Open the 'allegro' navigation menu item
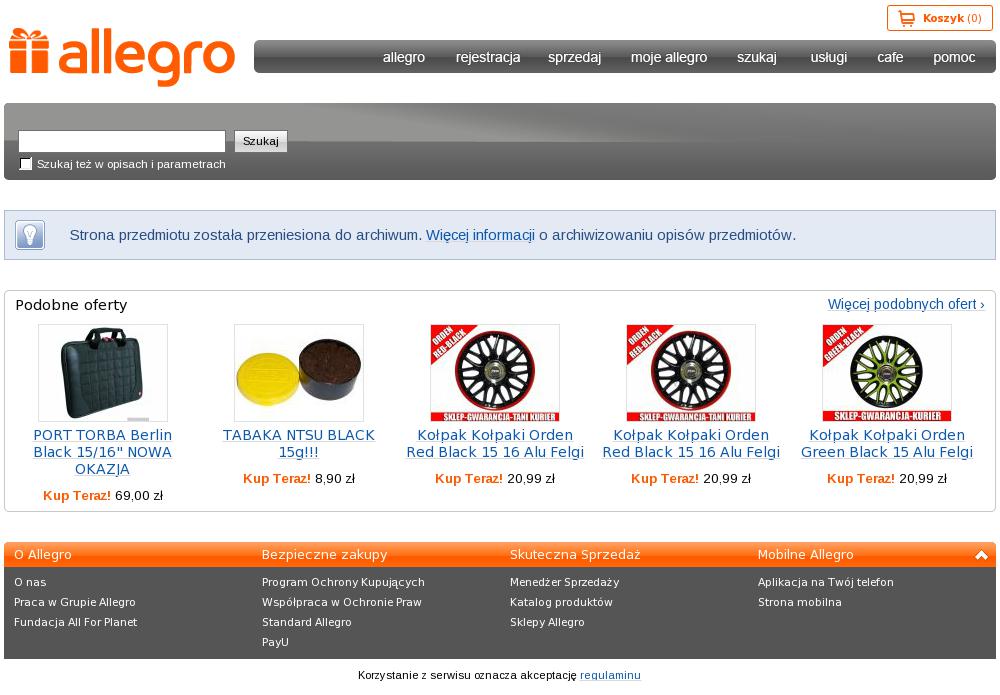This screenshot has width=1000, height=695. [x=404, y=57]
